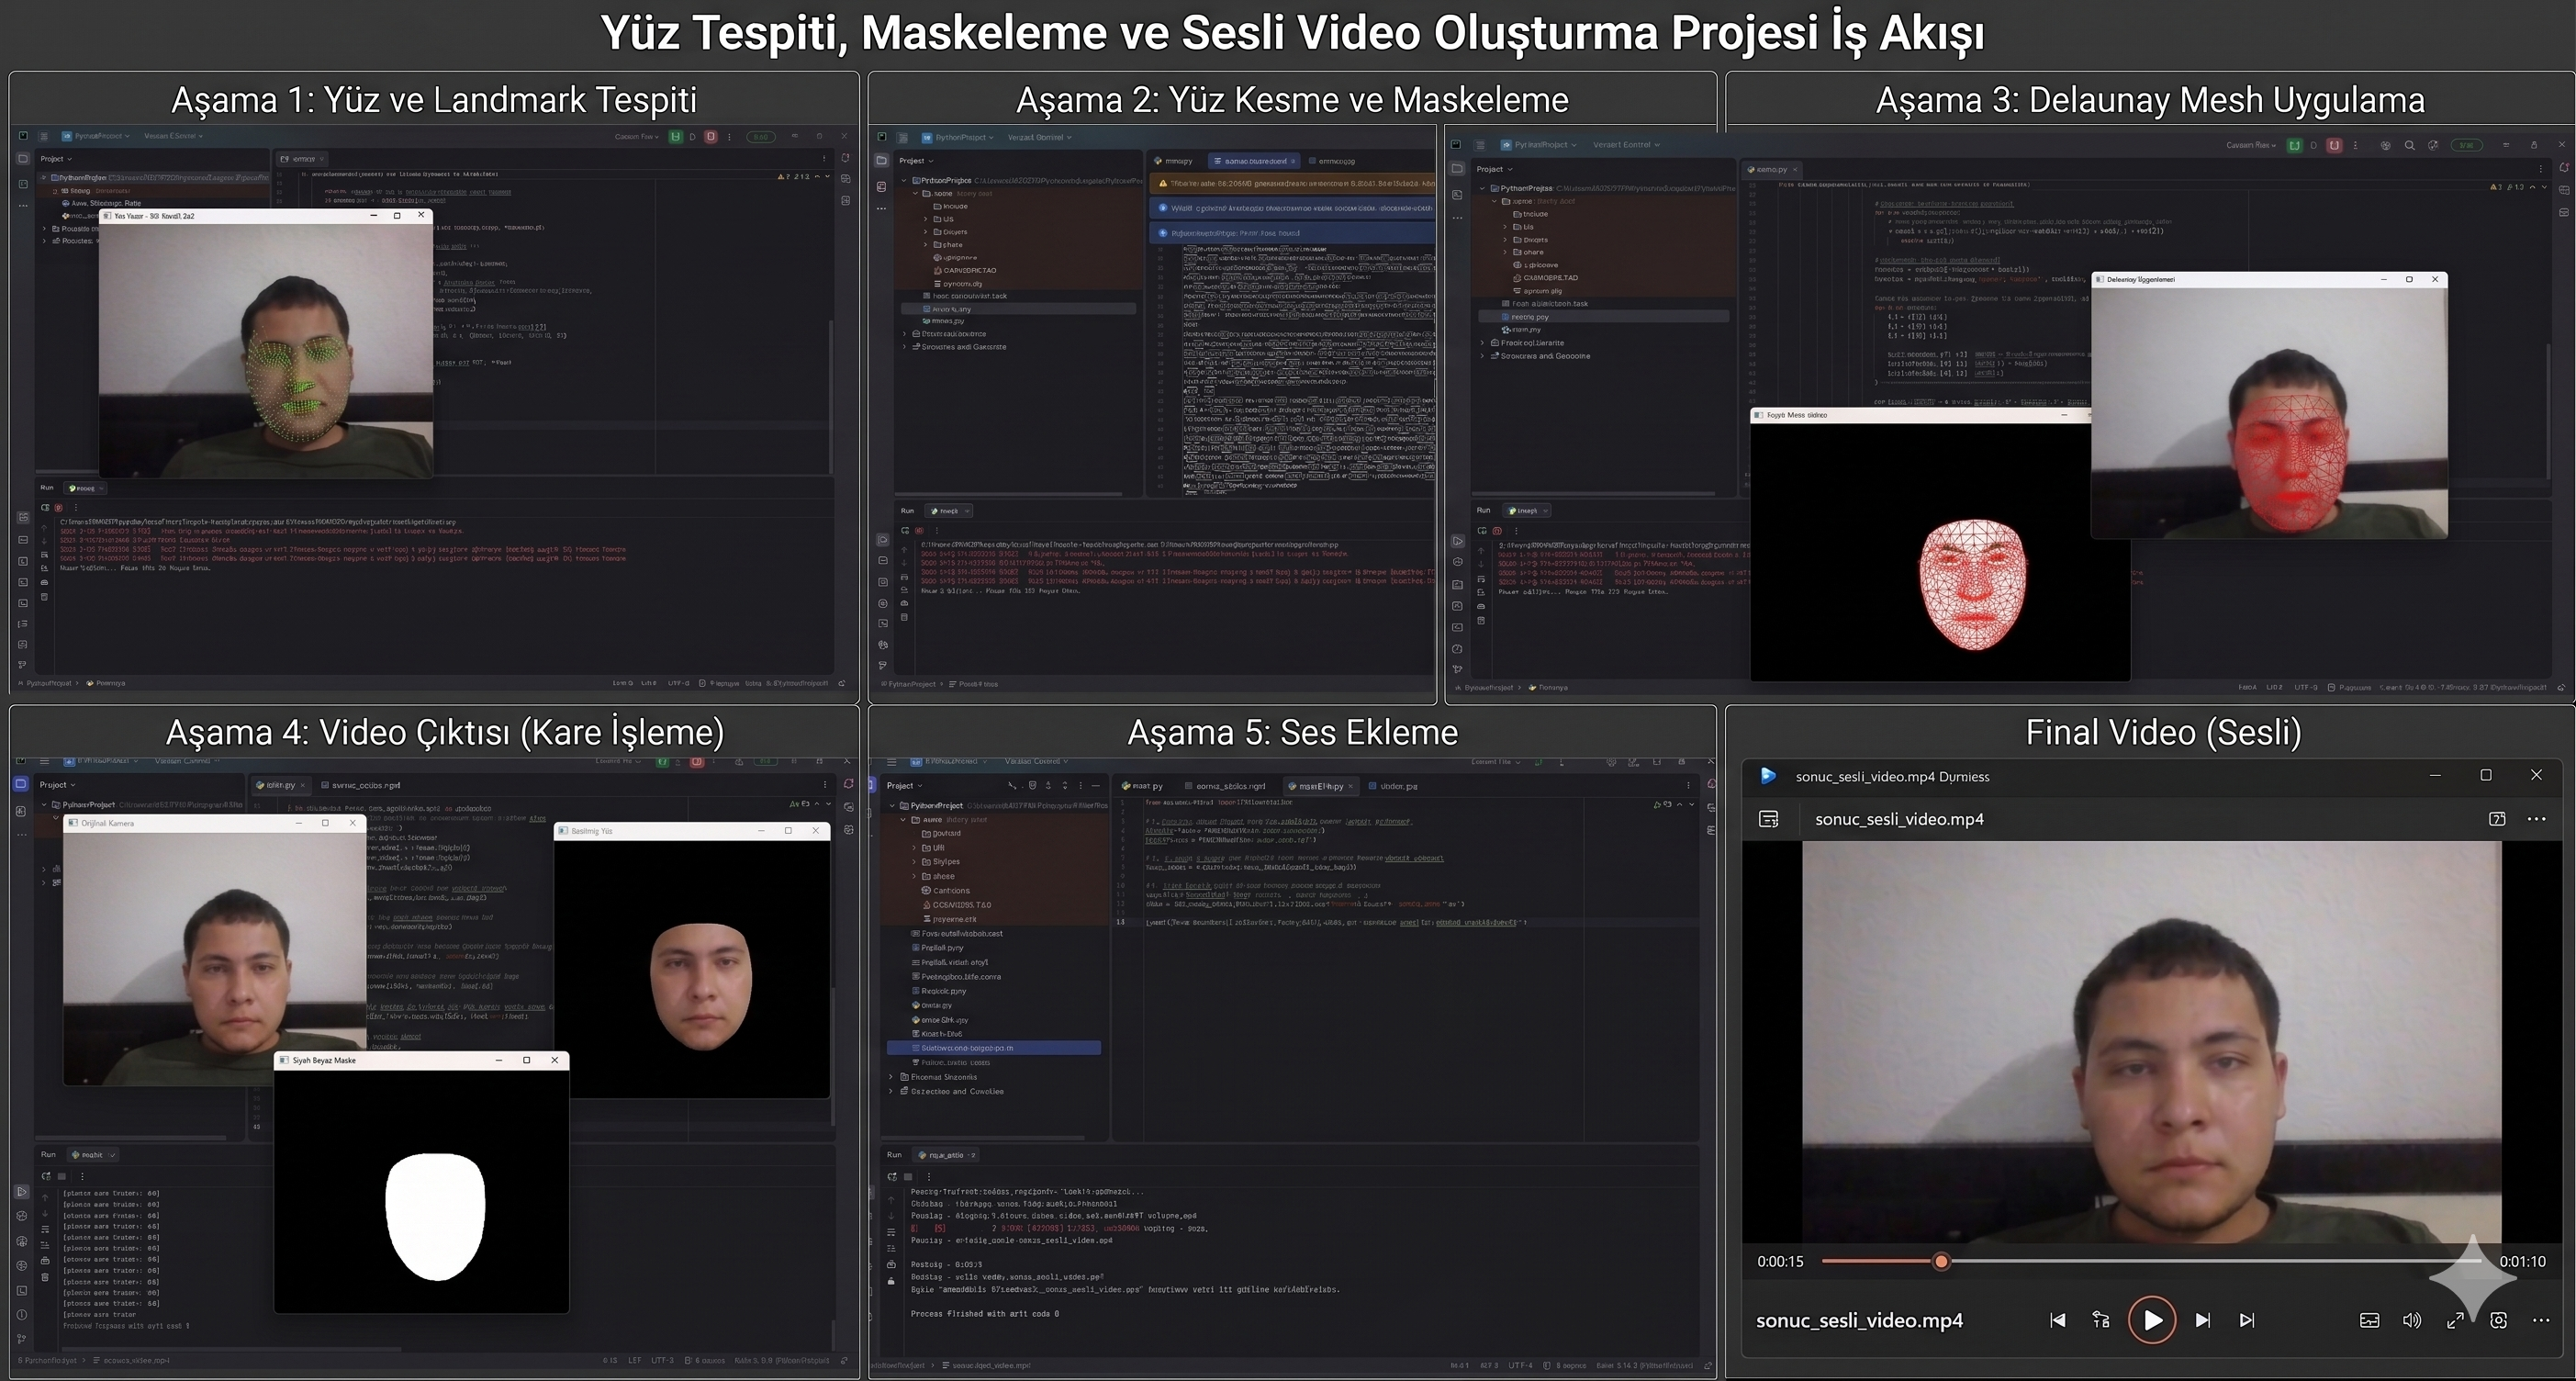Open subtitles/captions icon in the media player

pyautogui.click(x=2369, y=1320)
